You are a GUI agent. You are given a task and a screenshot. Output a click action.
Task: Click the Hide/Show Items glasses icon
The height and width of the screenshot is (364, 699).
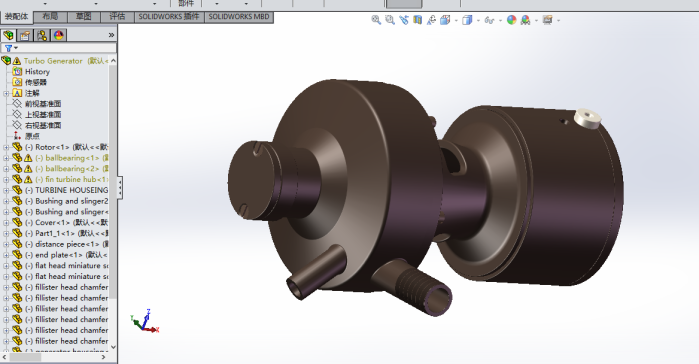[x=489, y=20]
